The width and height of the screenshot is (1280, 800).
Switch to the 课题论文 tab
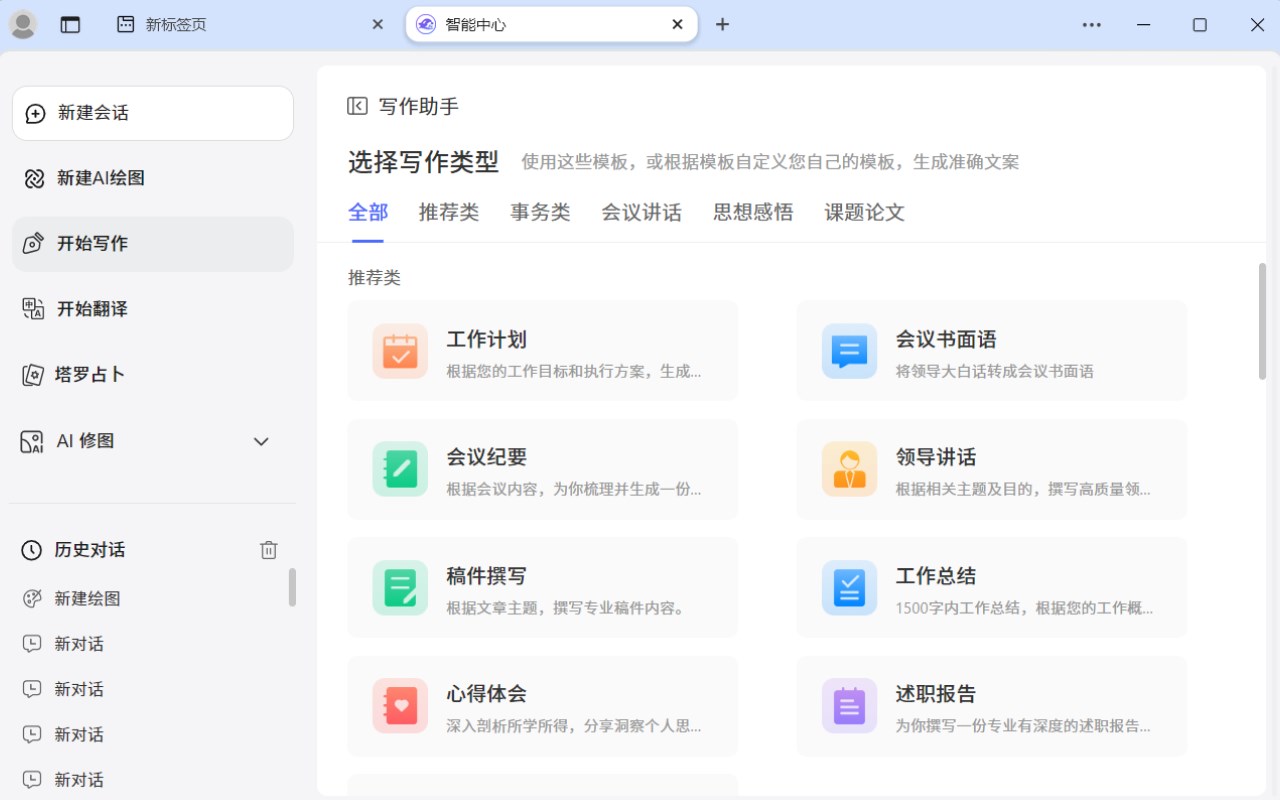(864, 212)
